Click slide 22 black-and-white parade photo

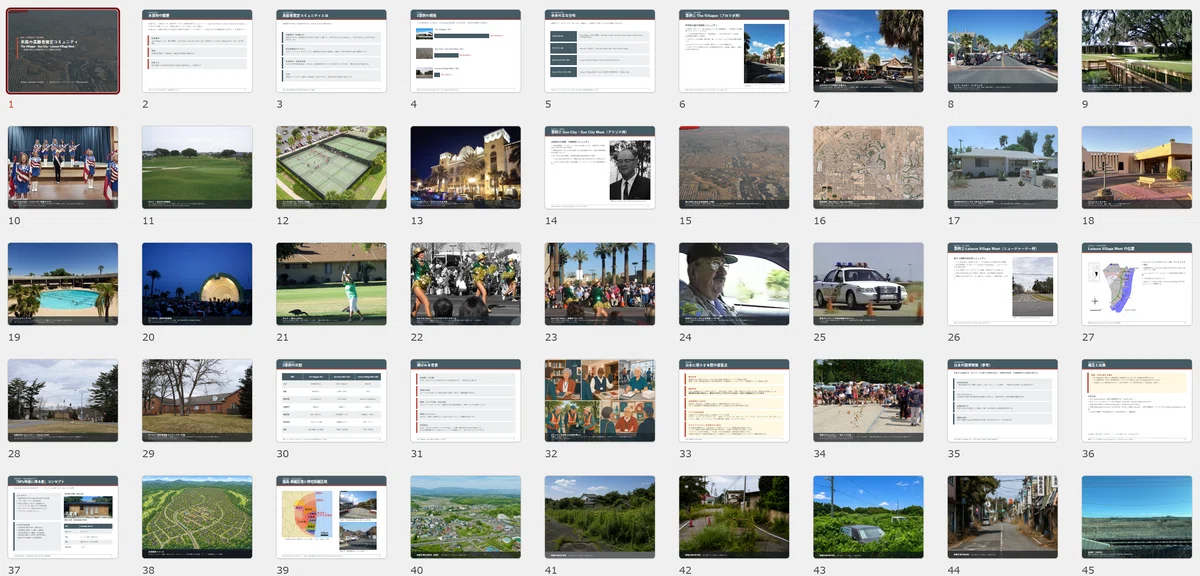pyautogui.click(x=466, y=284)
